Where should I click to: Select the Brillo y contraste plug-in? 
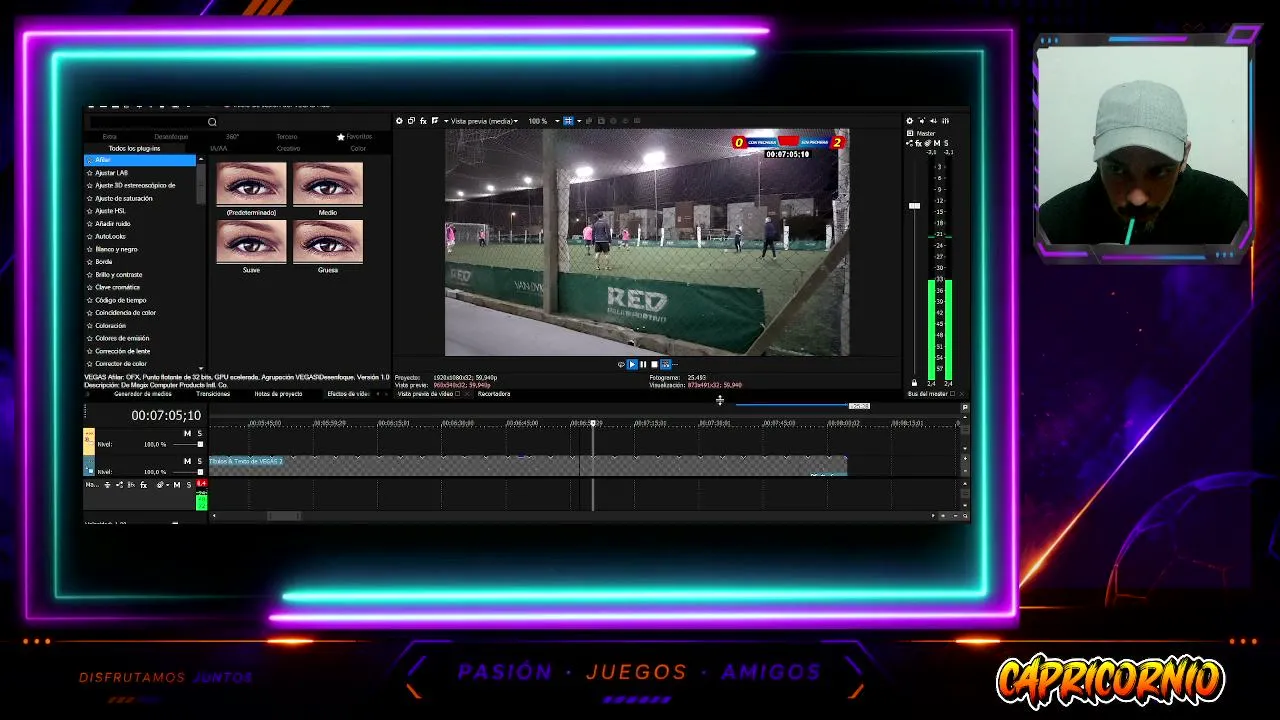tap(140, 275)
